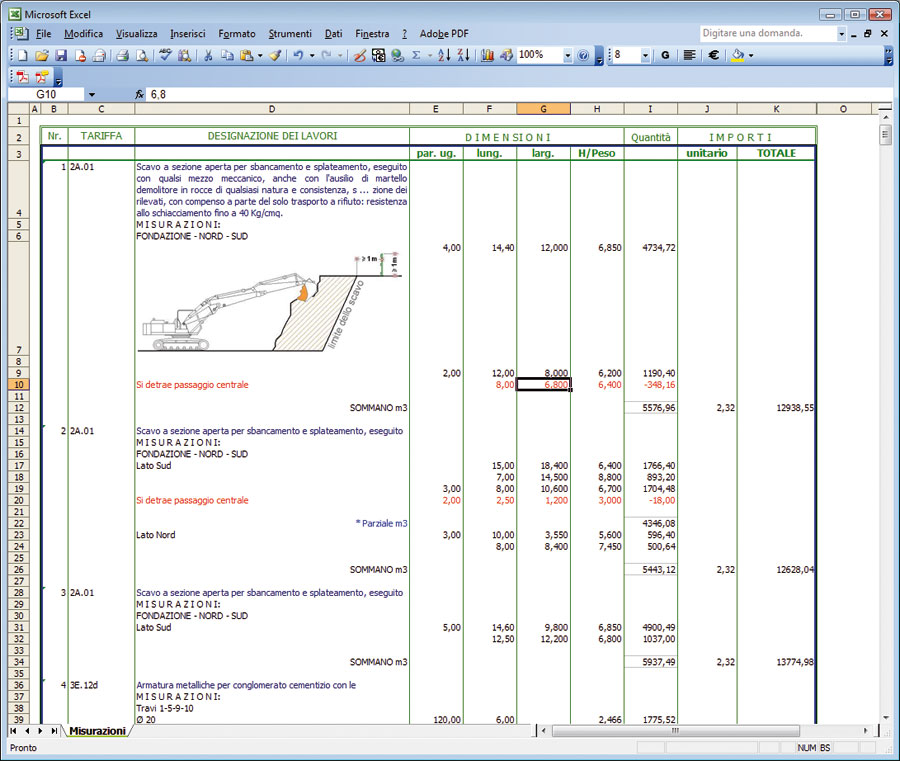Screen dimensions: 900x761
Task: Insert hyperlink globe icon
Action: pyautogui.click(x=397, y=56)
